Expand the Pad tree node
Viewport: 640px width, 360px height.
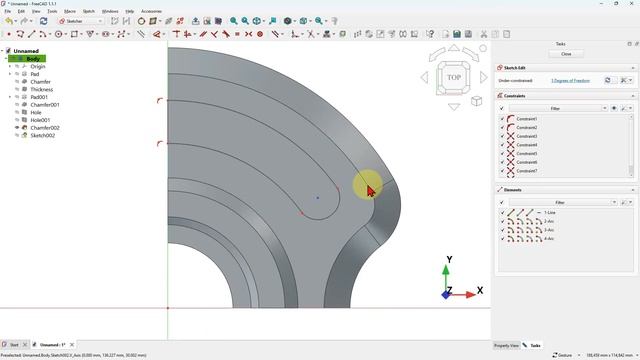10,74
